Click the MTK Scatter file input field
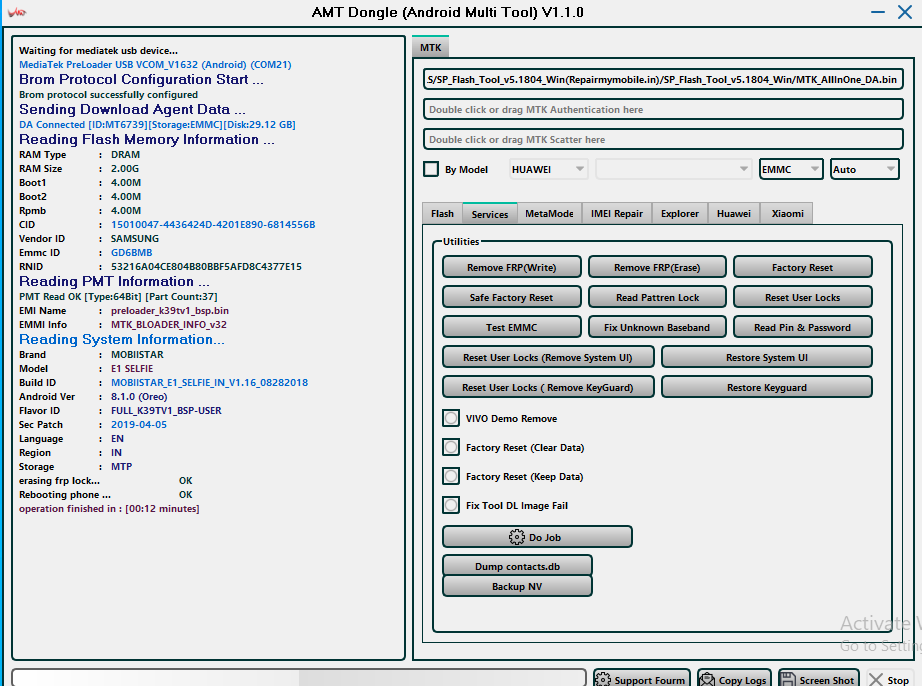 (x=663, y=140)
